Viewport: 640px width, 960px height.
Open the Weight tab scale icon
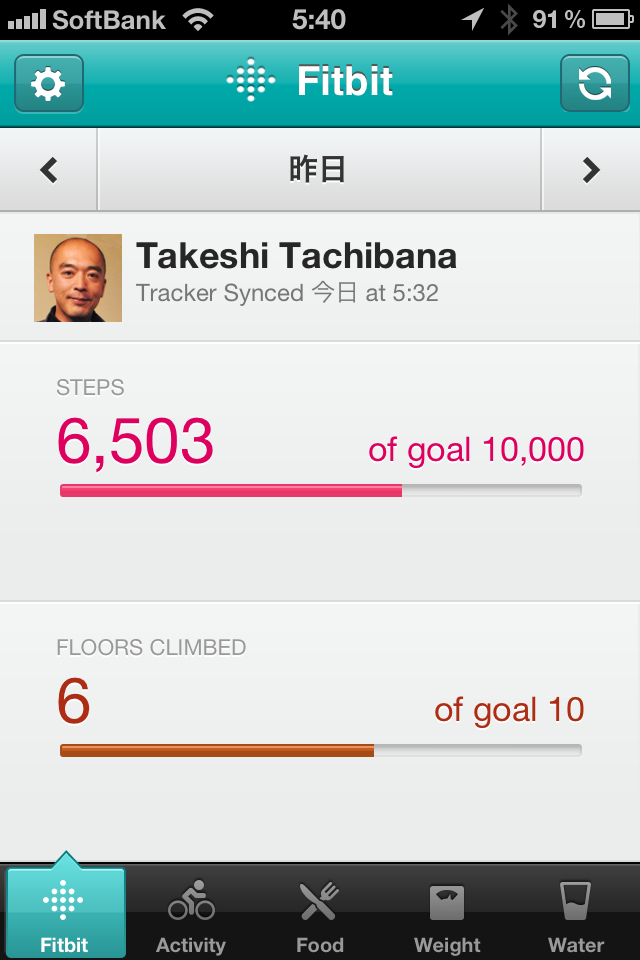pyautogui.click(x=447, y=903)
